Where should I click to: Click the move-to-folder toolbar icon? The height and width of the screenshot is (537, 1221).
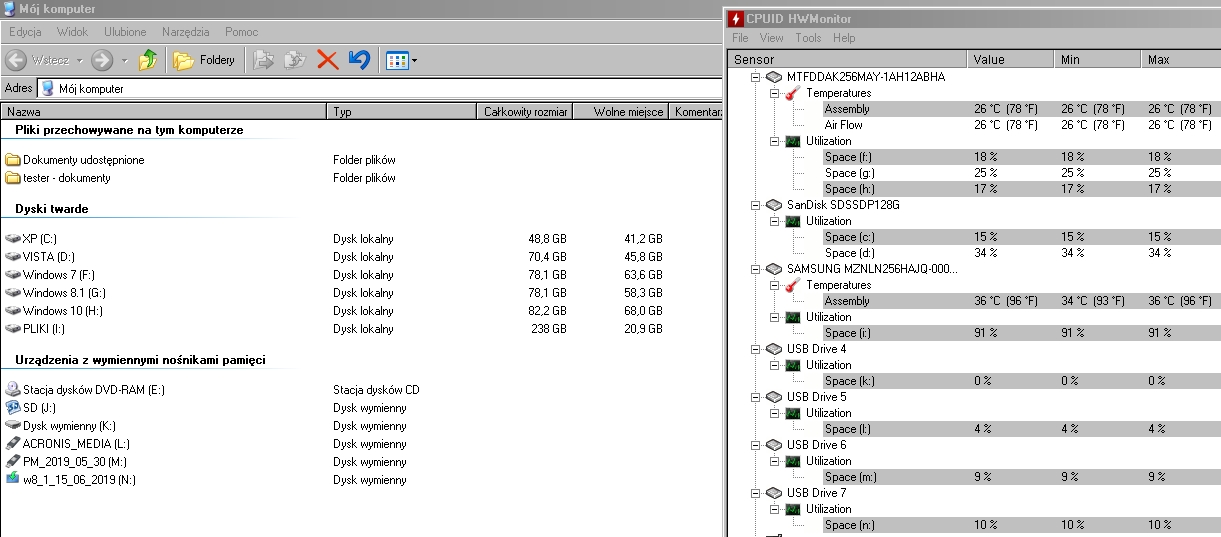[264, 60]
